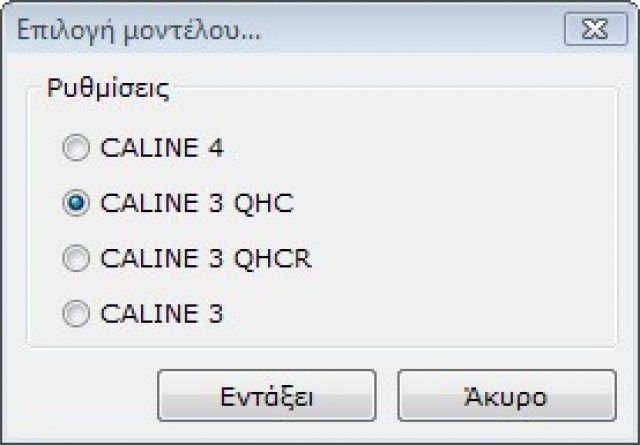The width and height of the screenshot is (640, 445).
Task: Click the empty radio circle beside CALINE 4
Action: [x=75, y=149]
